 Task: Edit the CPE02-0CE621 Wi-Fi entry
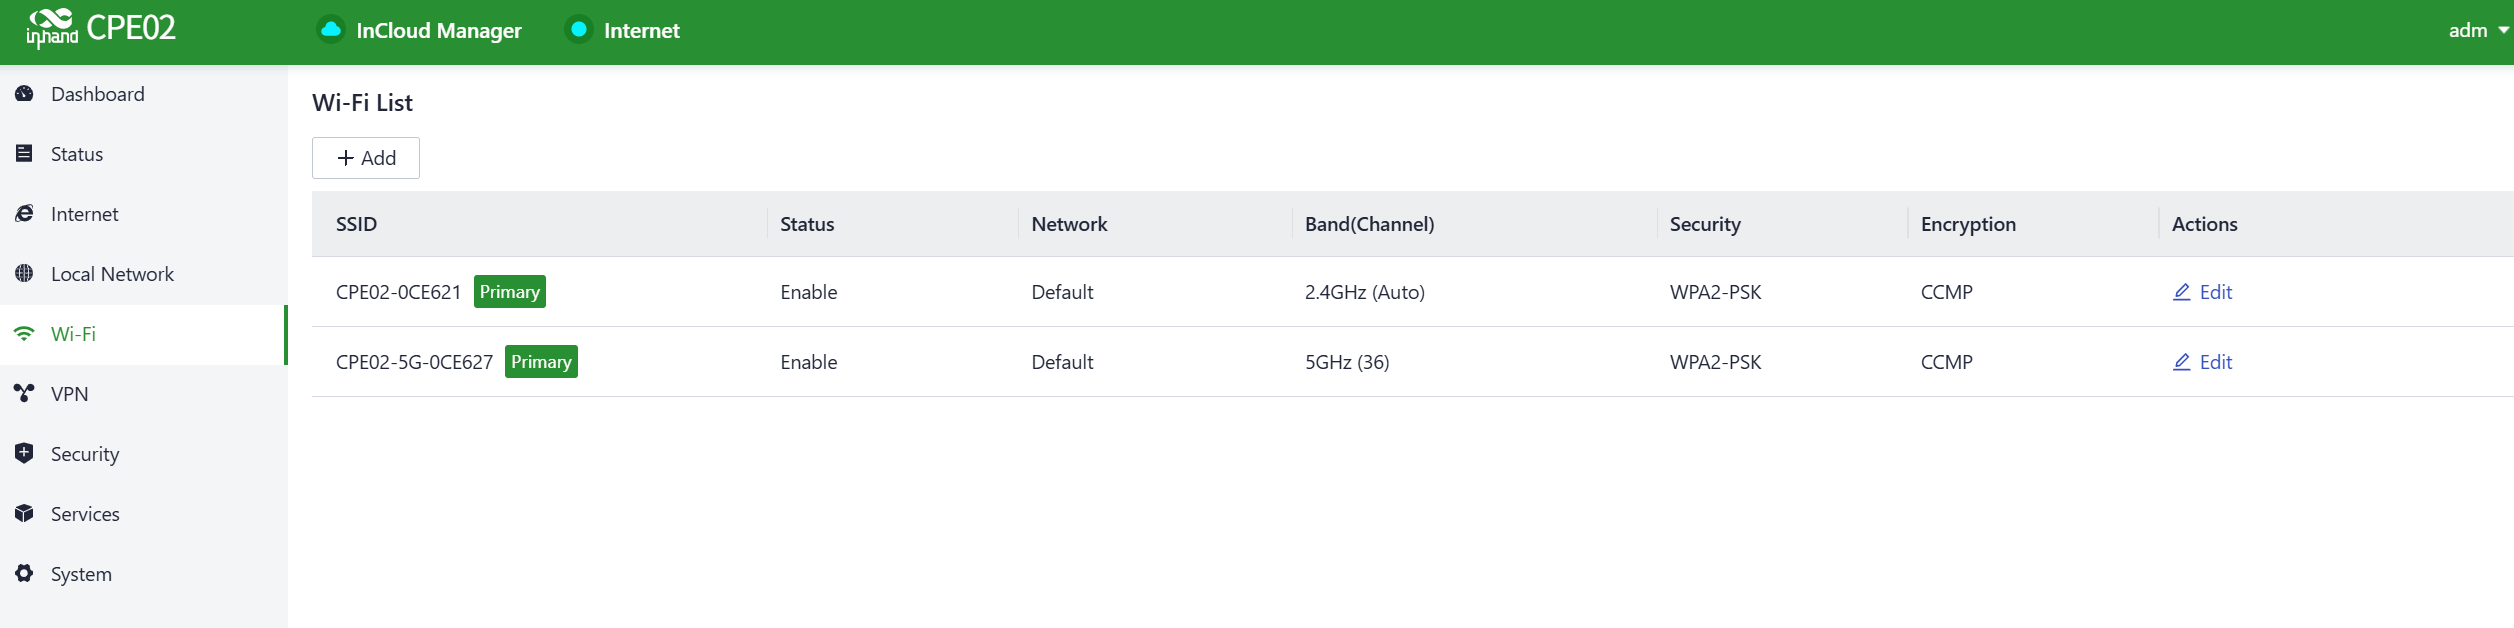tap(2203, 292)
